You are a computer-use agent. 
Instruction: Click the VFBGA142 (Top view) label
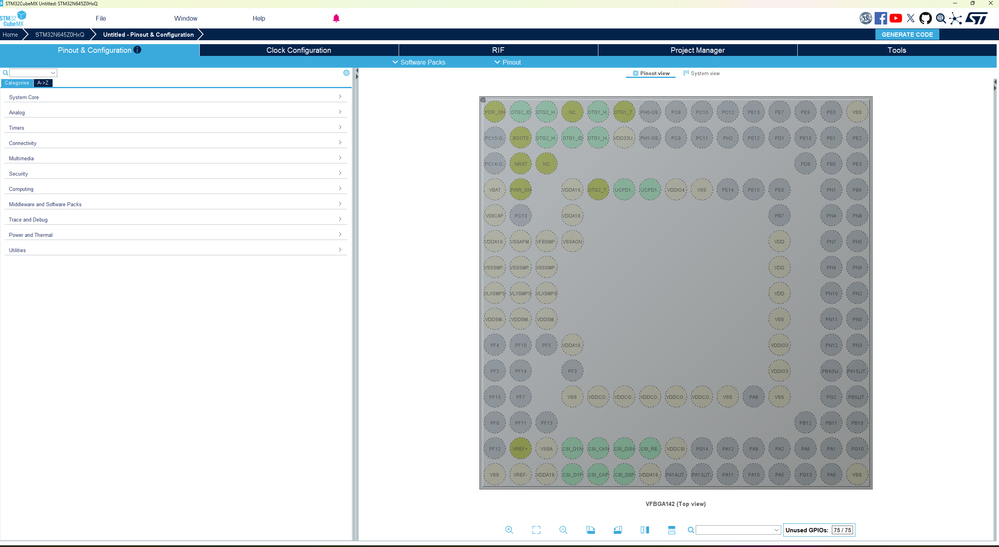675,504
